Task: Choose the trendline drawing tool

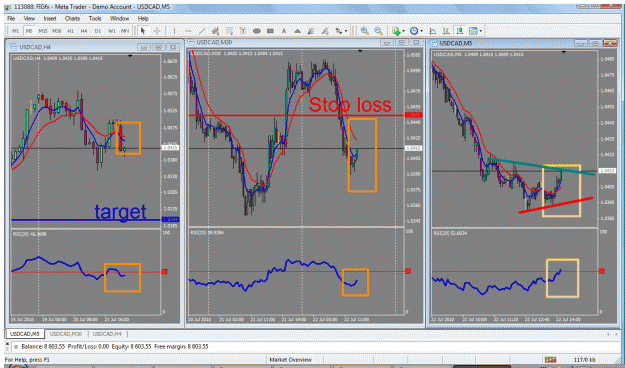Action: tap(202, 31)
